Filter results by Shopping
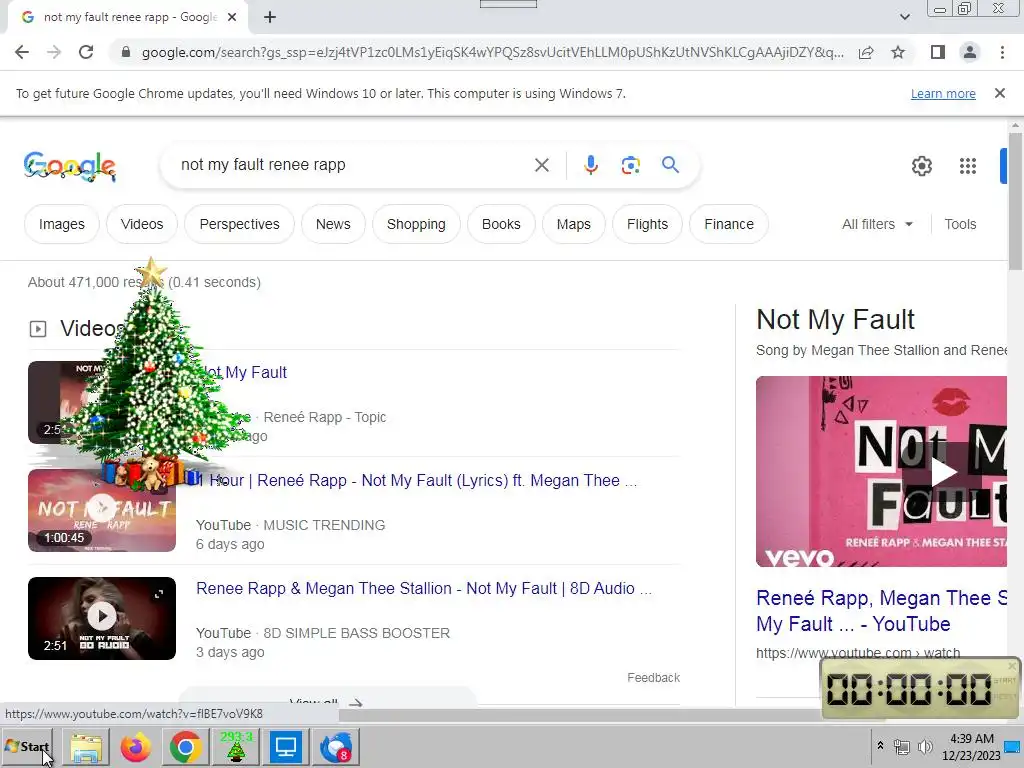This screenshot has width=1024, height=768. (416, 224)
